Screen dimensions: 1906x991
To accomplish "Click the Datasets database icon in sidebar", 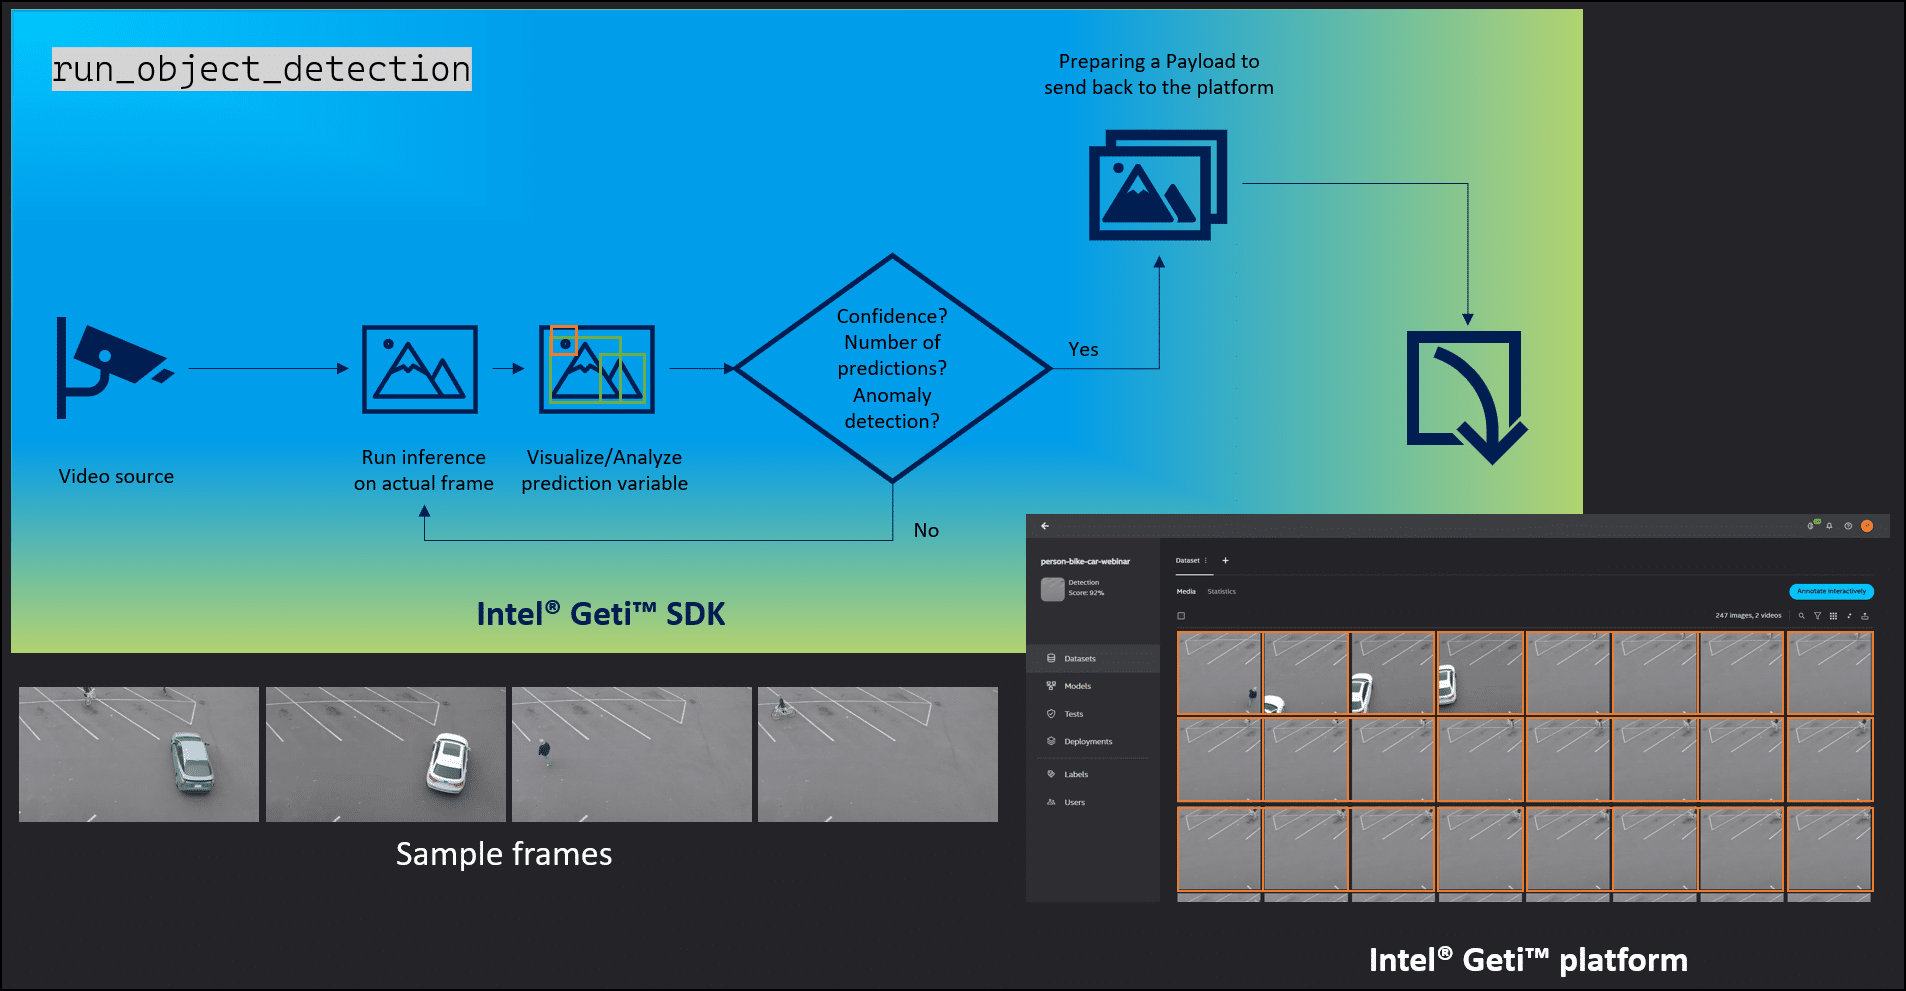I will pos(1051,658).
